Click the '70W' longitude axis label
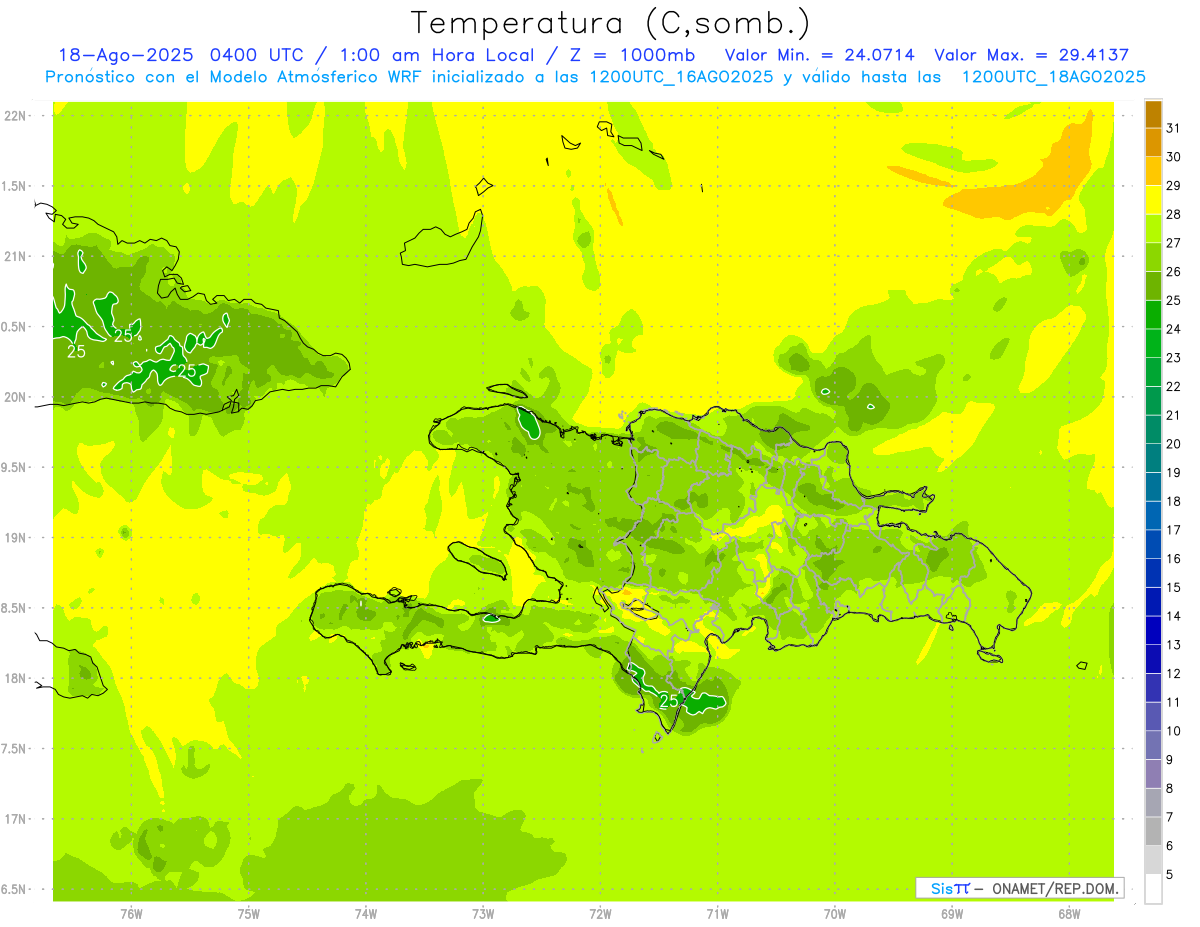 tap(834, 913)
